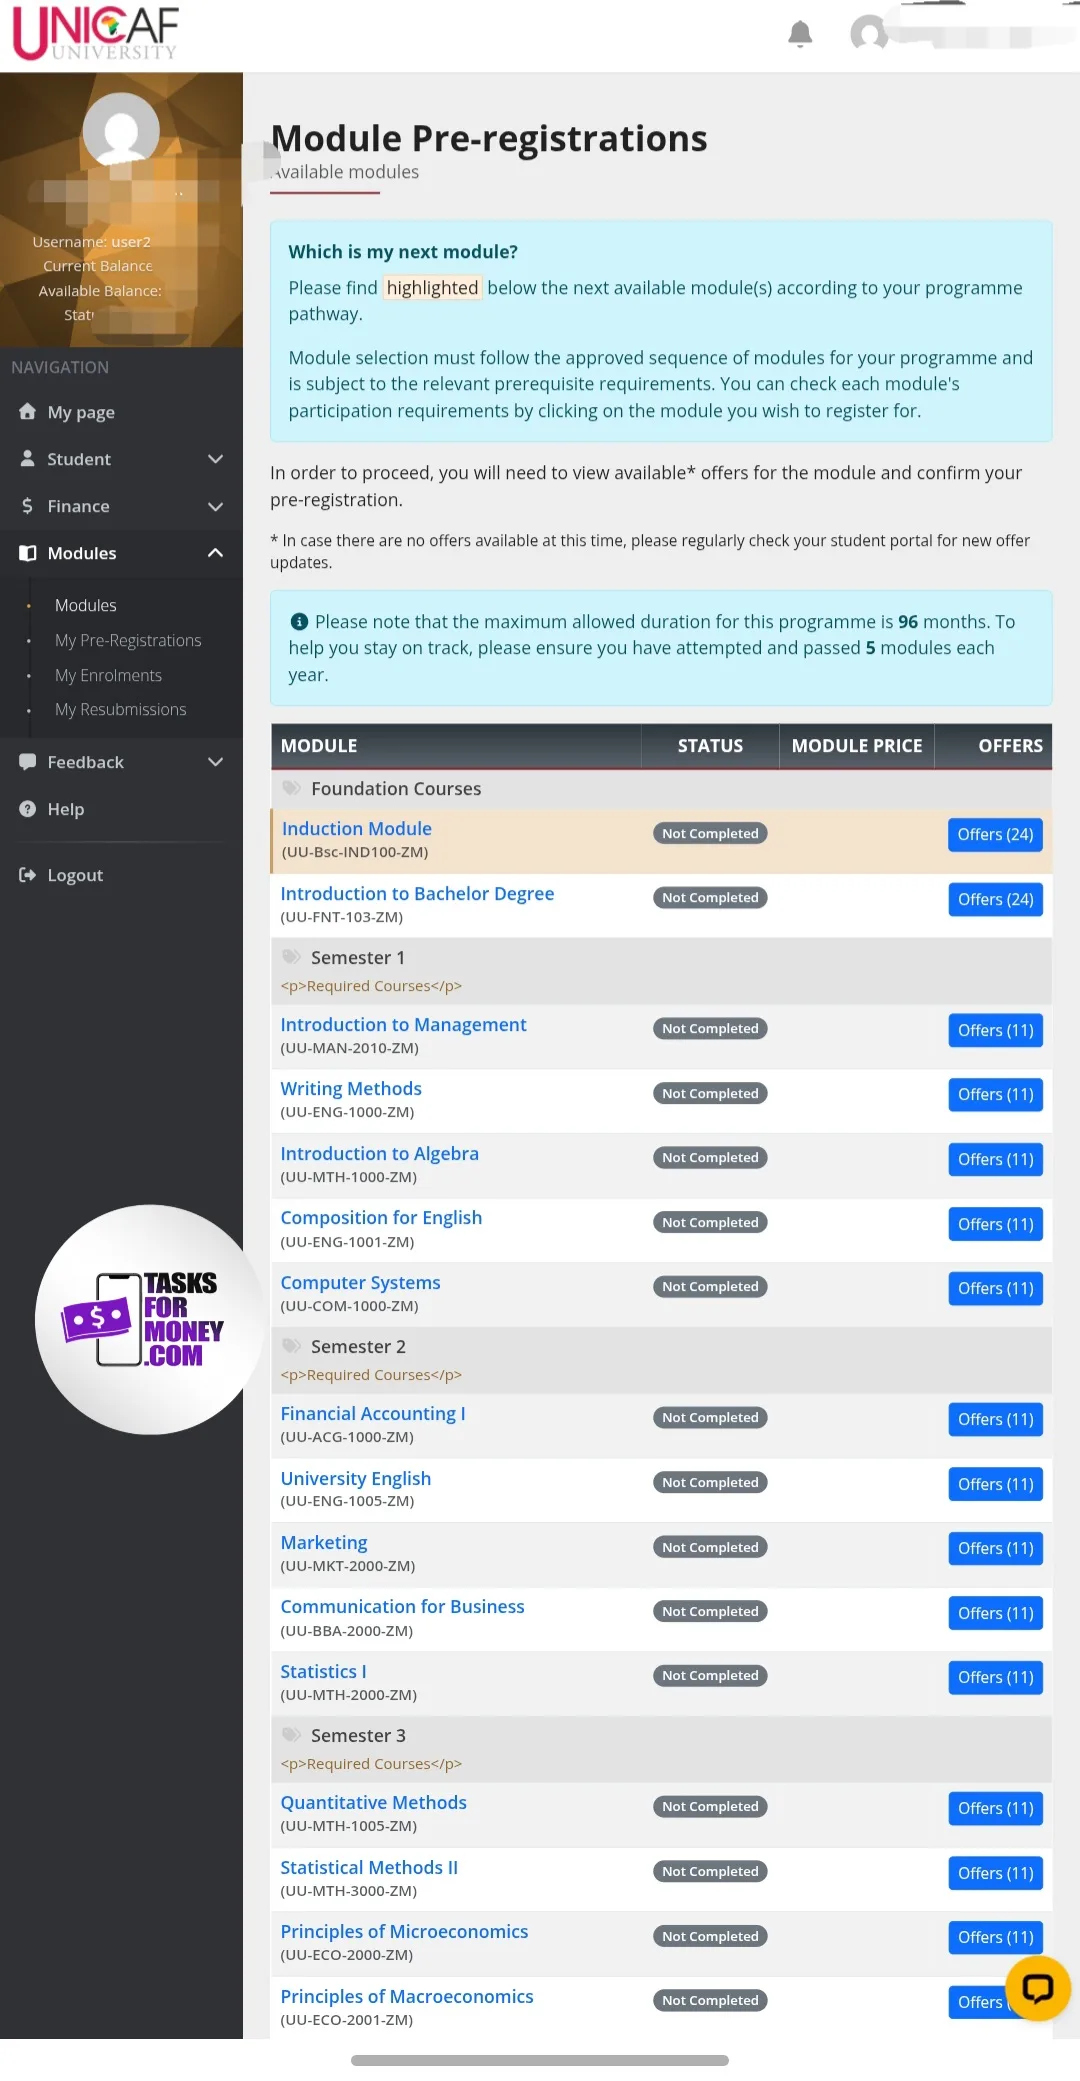This screenshot has width=1080, height=2081.
Task: Open Introduction to Bachelor Degree module
Action: click(x=417, y=894)
